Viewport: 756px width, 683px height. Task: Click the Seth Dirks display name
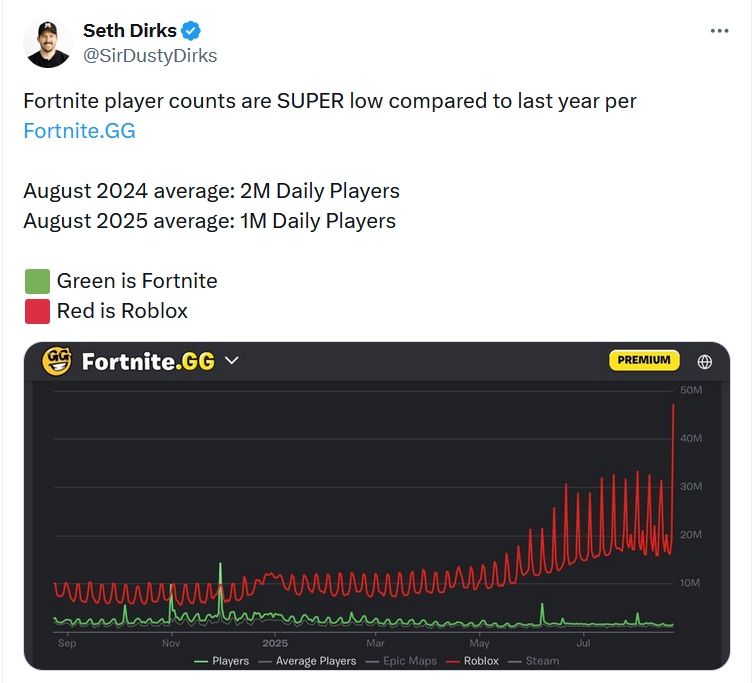click(x=130, y=30)
